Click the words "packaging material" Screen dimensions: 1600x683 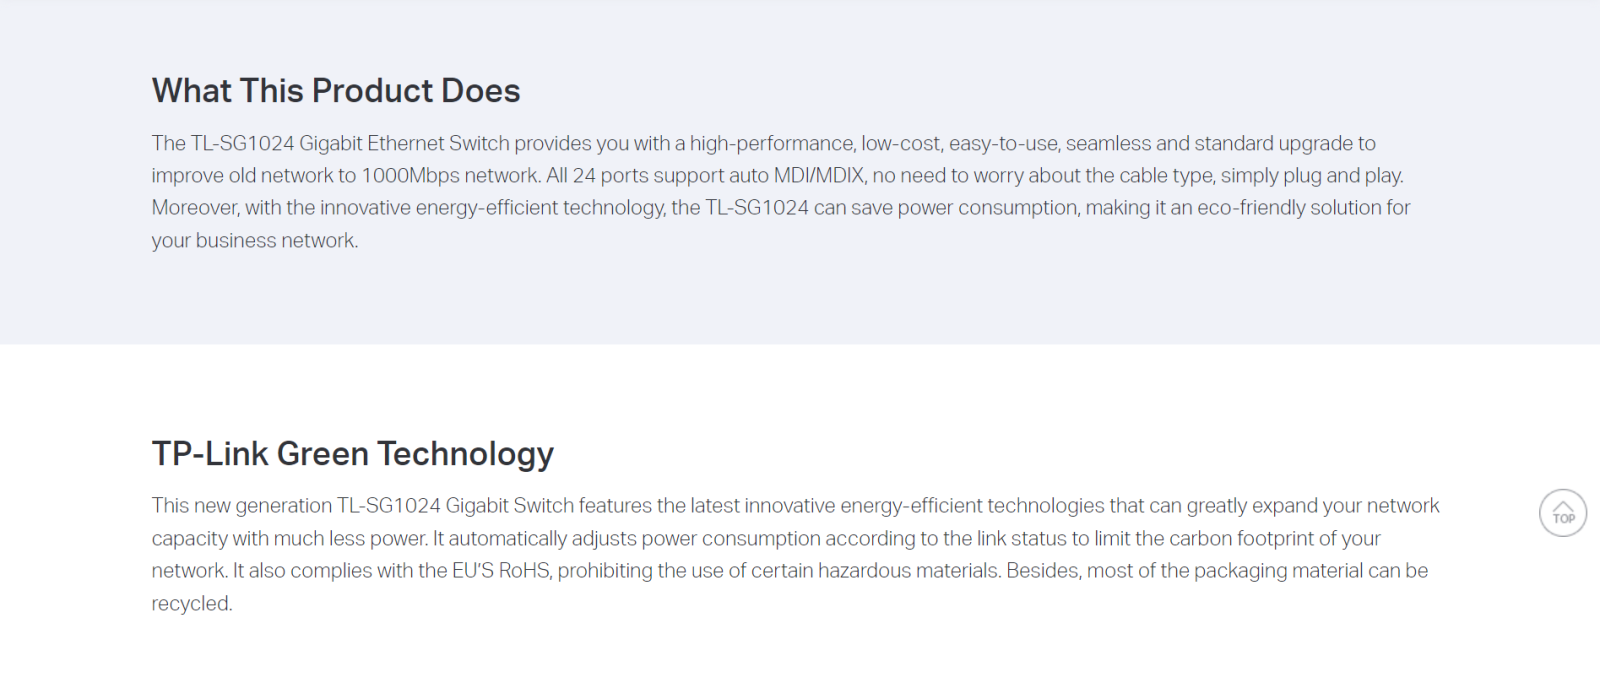[x=1278, y=571]
